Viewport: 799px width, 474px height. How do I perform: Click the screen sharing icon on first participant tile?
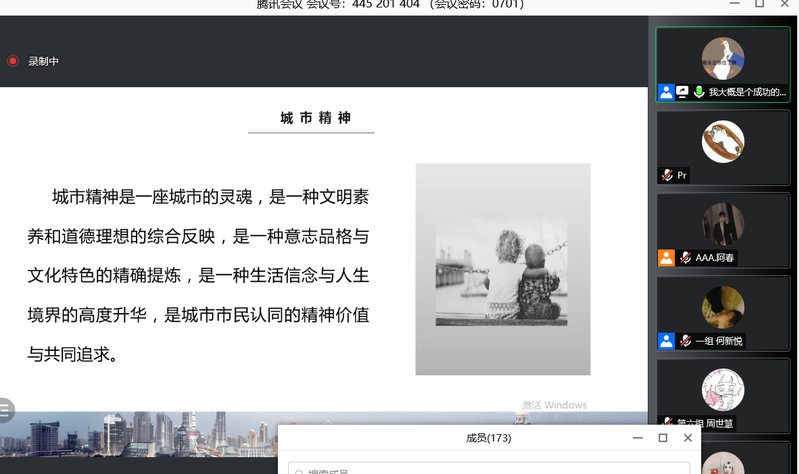point(682,92)
